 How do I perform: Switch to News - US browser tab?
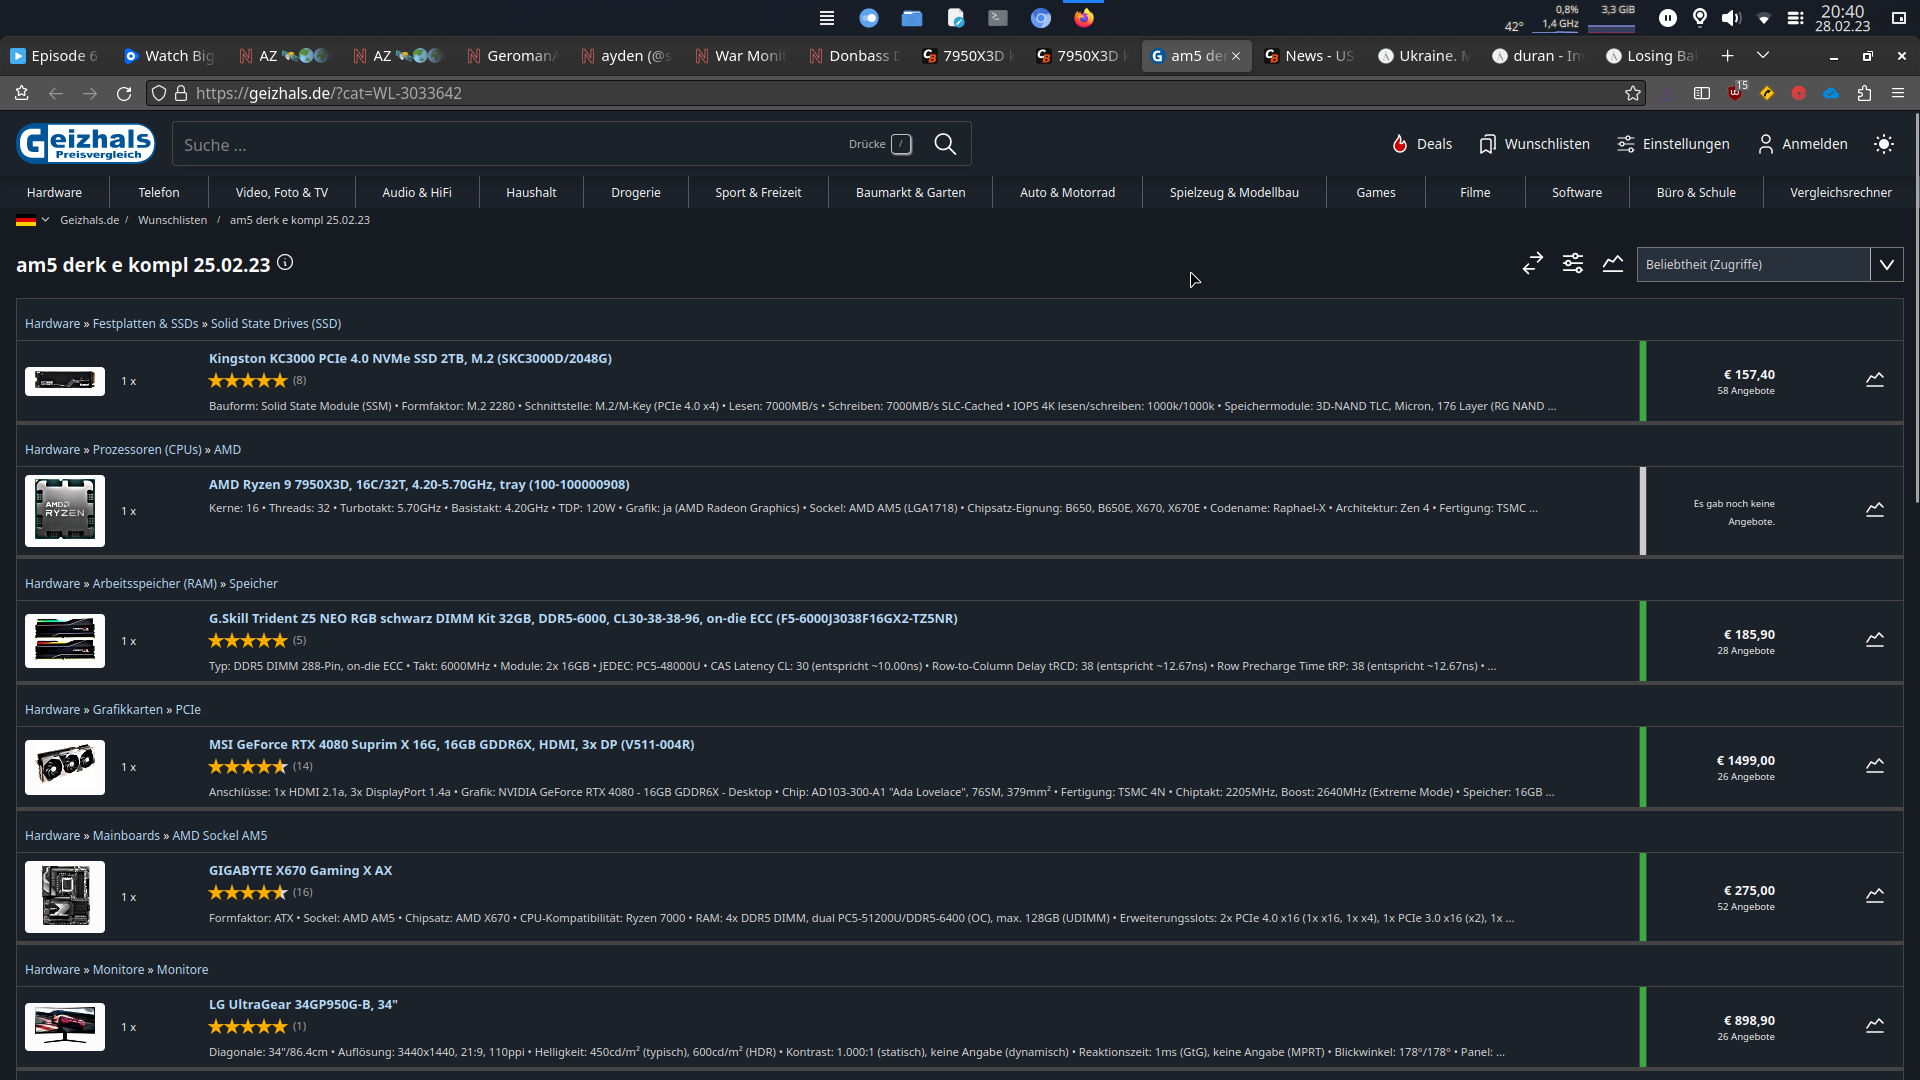click(1310, 56)
